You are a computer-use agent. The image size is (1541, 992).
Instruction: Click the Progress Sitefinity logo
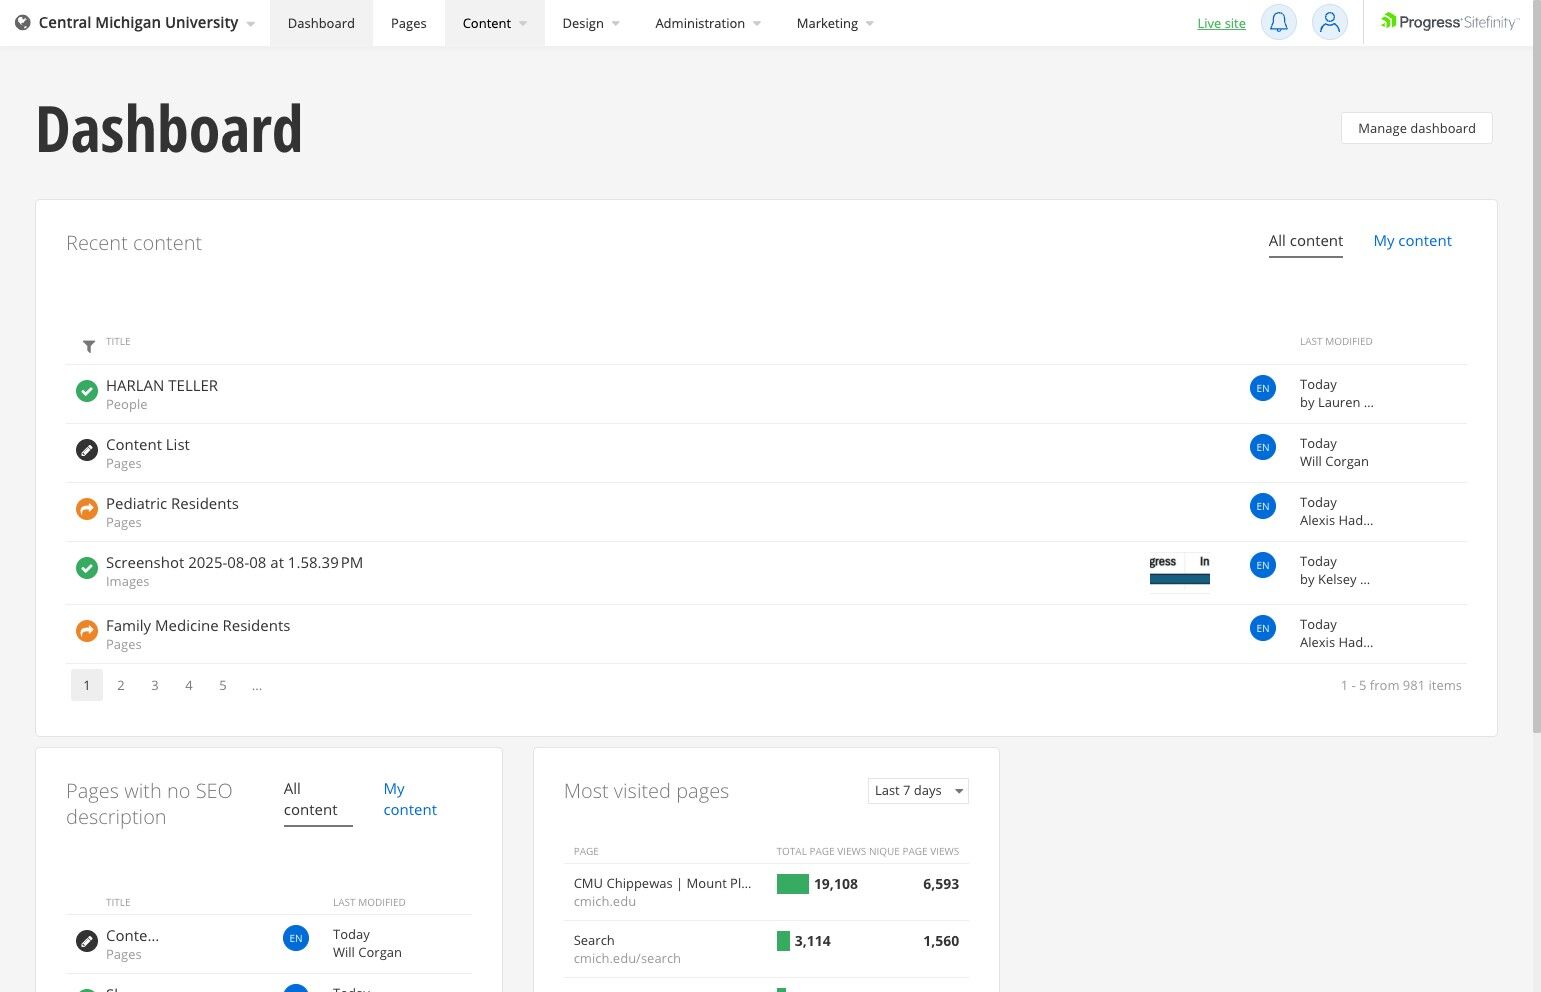pos(1450,22)
